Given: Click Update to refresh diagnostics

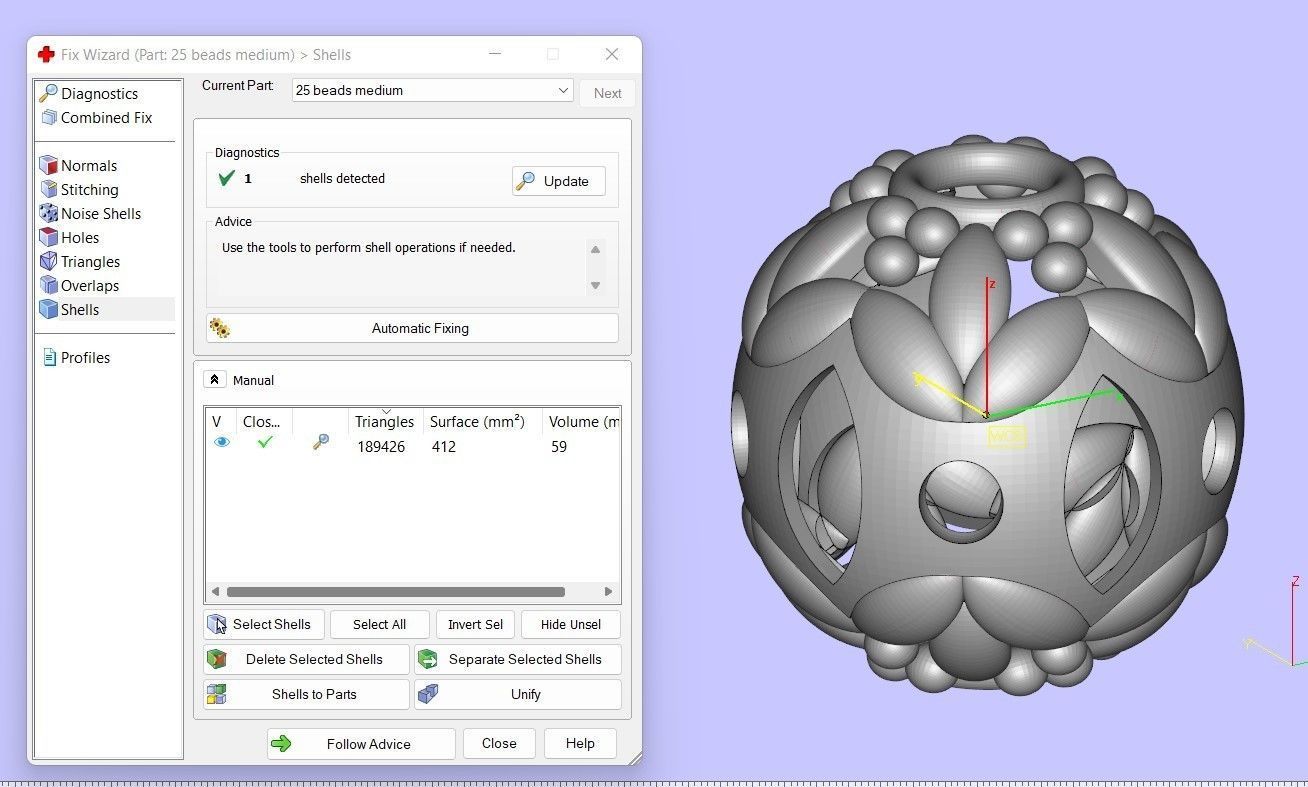Looking at the screenshot, I should coord(558,181).
